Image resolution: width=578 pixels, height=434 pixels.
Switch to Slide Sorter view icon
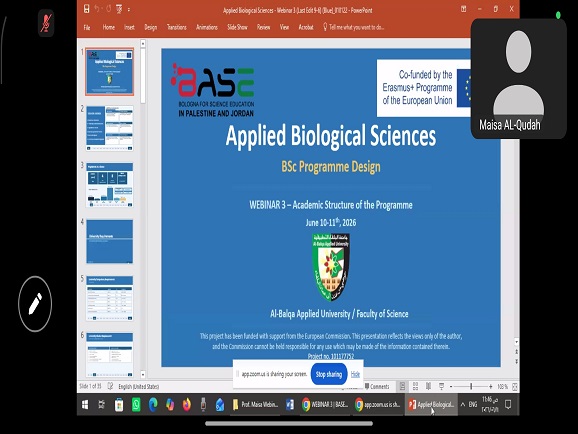[x=415, y=386]
